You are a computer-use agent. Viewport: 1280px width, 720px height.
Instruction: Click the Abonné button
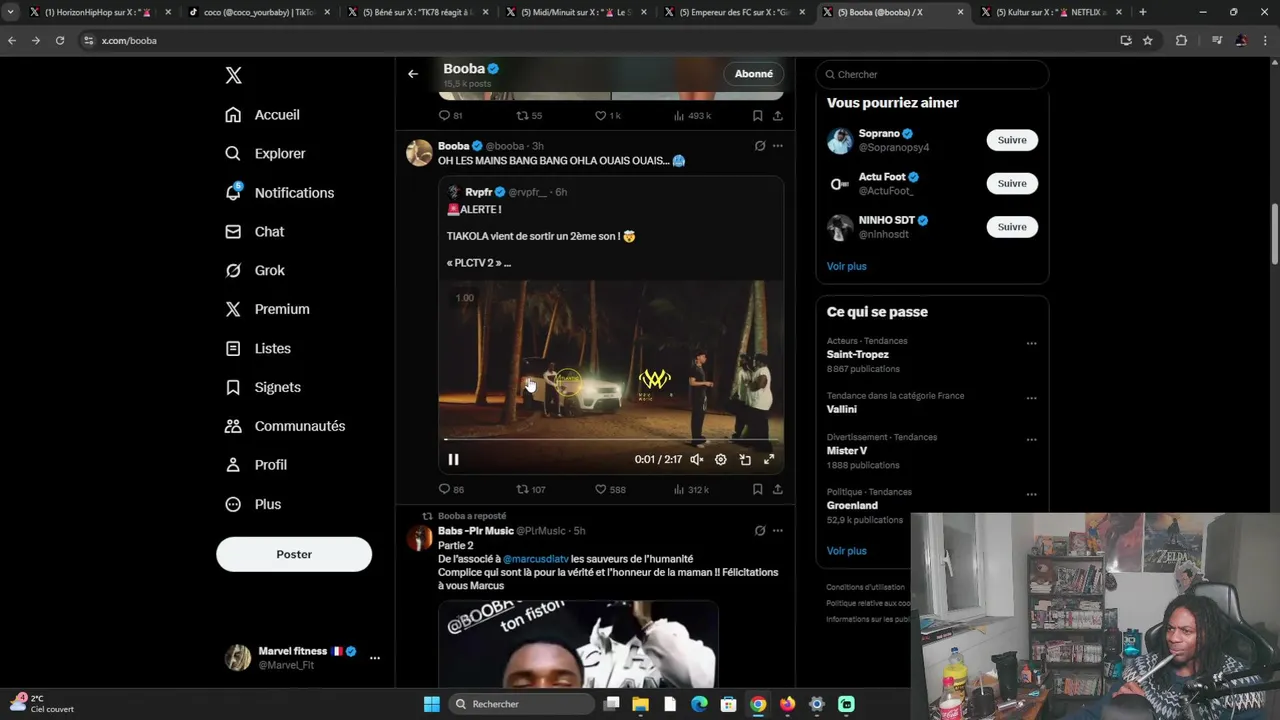[x=753, y=74]
